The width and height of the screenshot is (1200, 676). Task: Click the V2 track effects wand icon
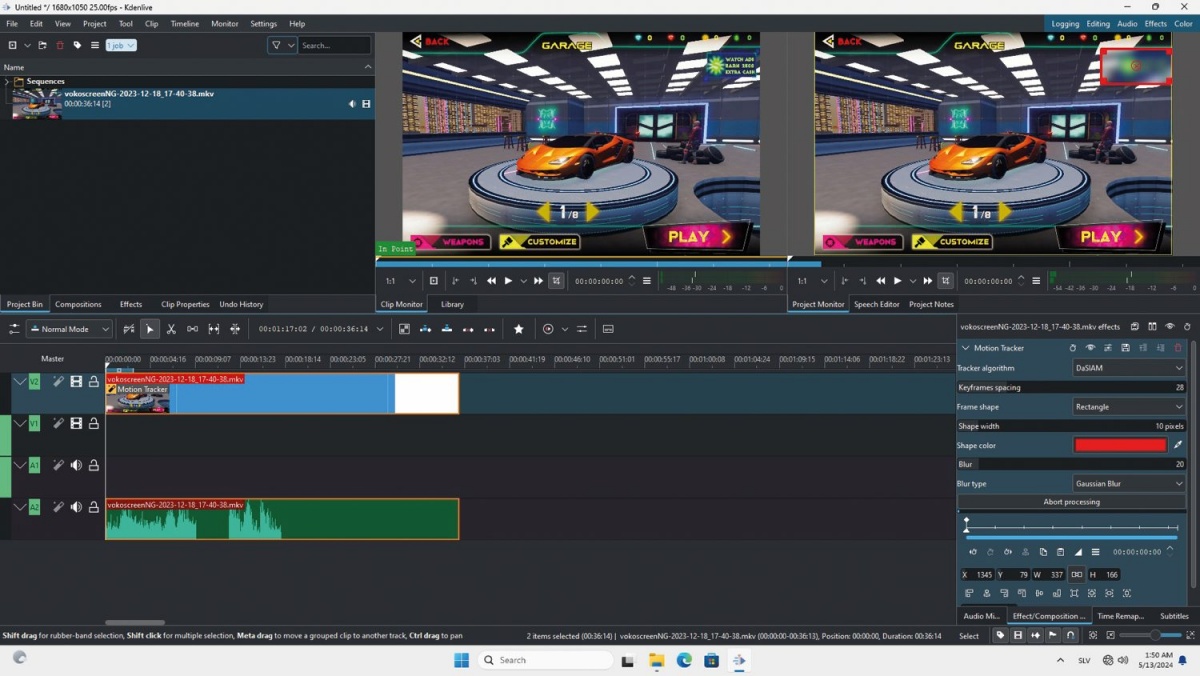click(x=58, y=381)
